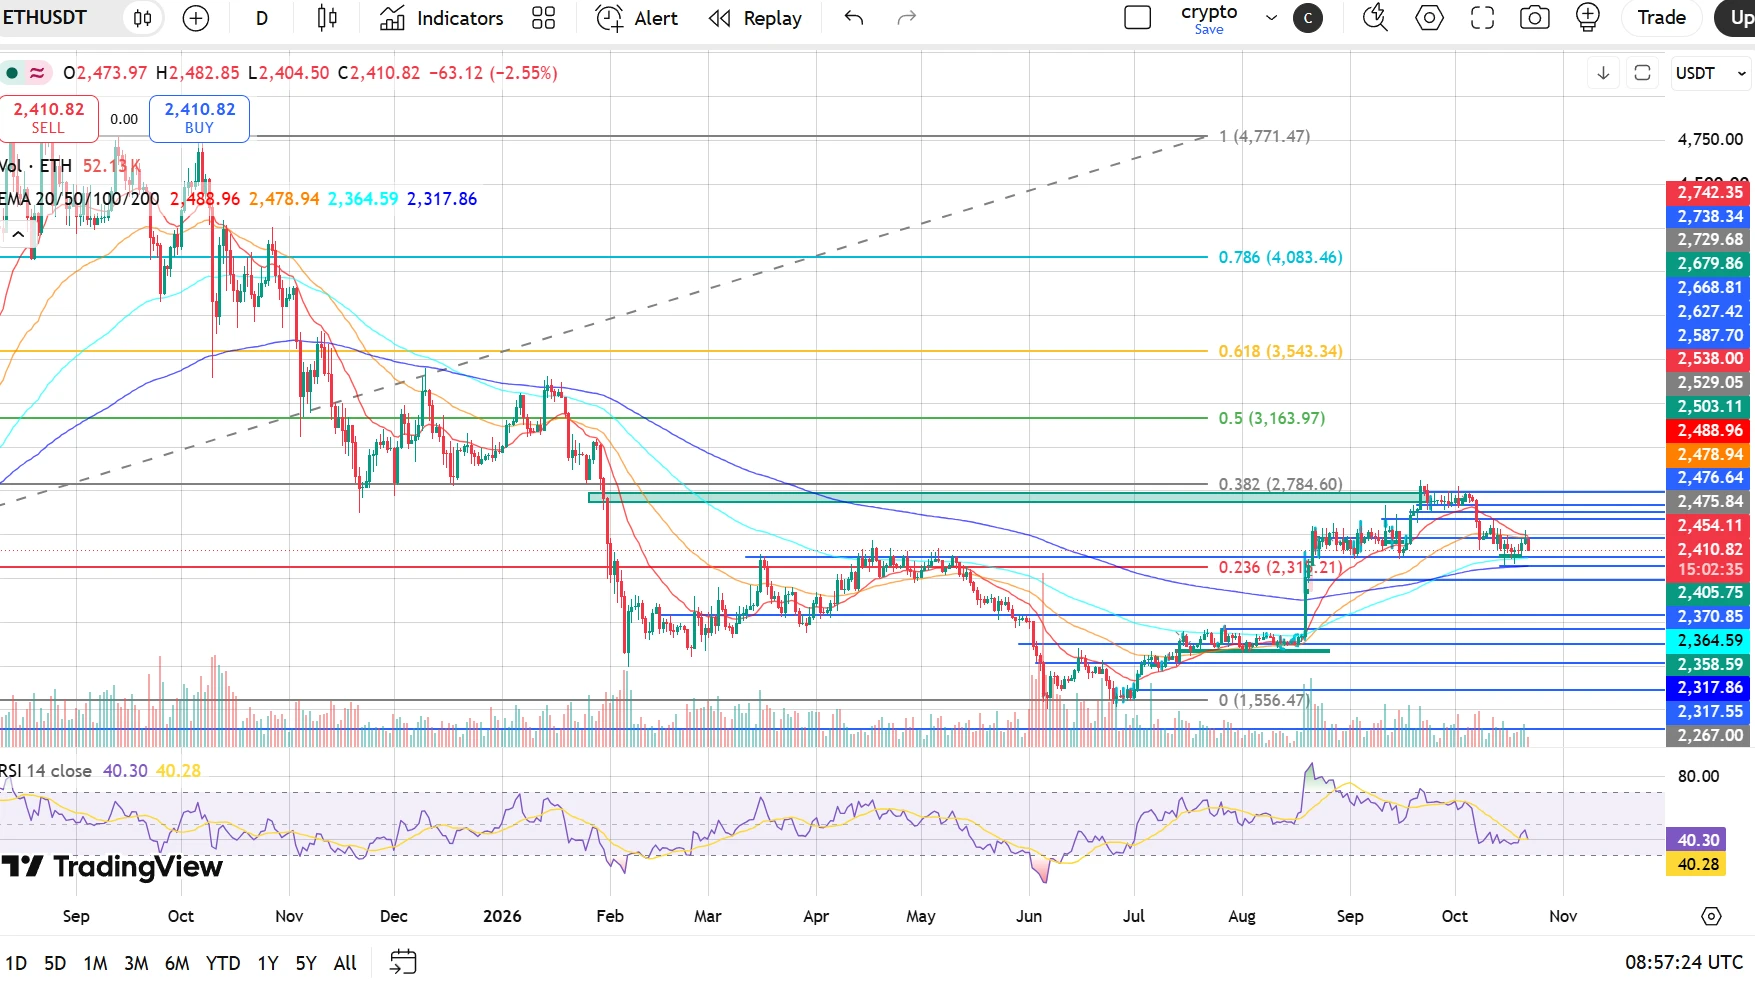Click the user account avatar C
Viewport: 1755px width, 987px height.
[1308, 18]
